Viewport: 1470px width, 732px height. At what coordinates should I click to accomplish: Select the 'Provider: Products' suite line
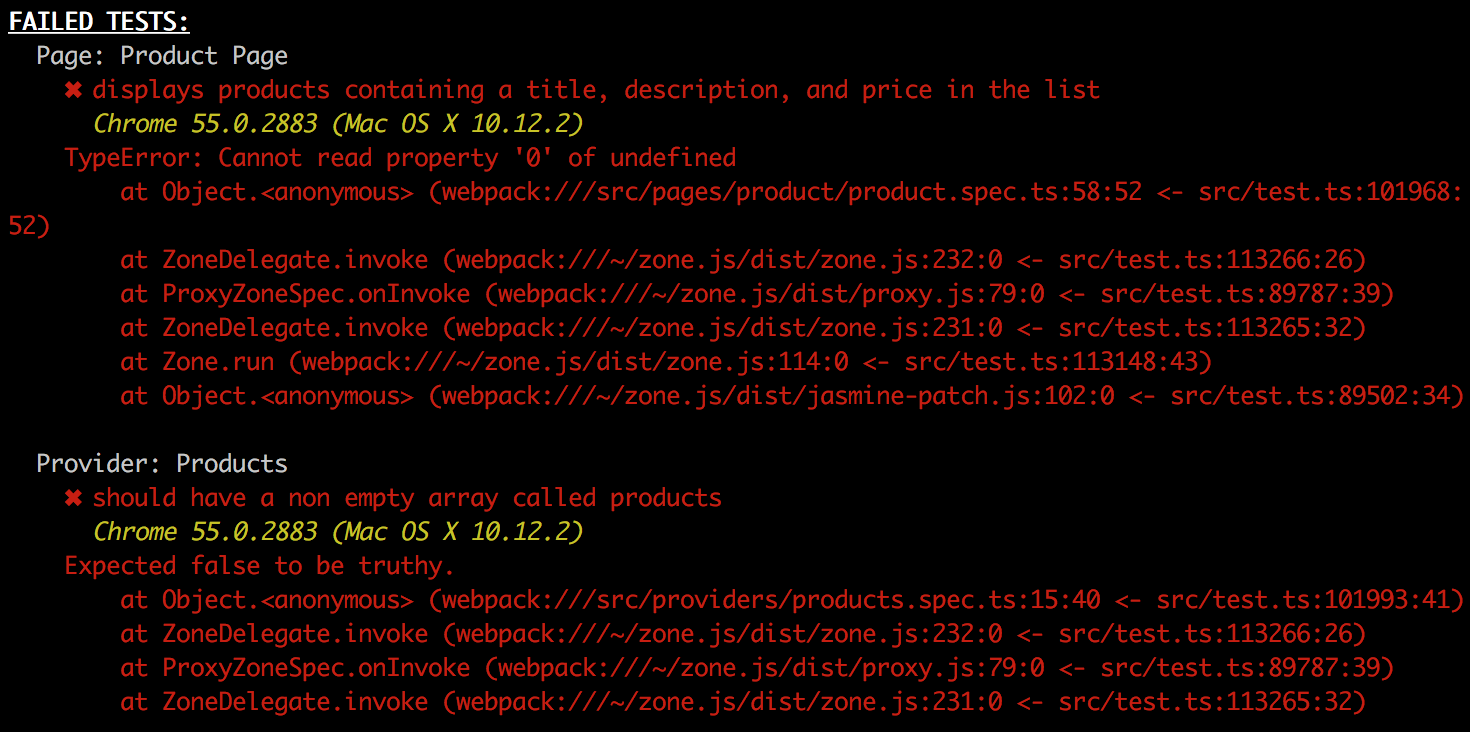point(162,464)
